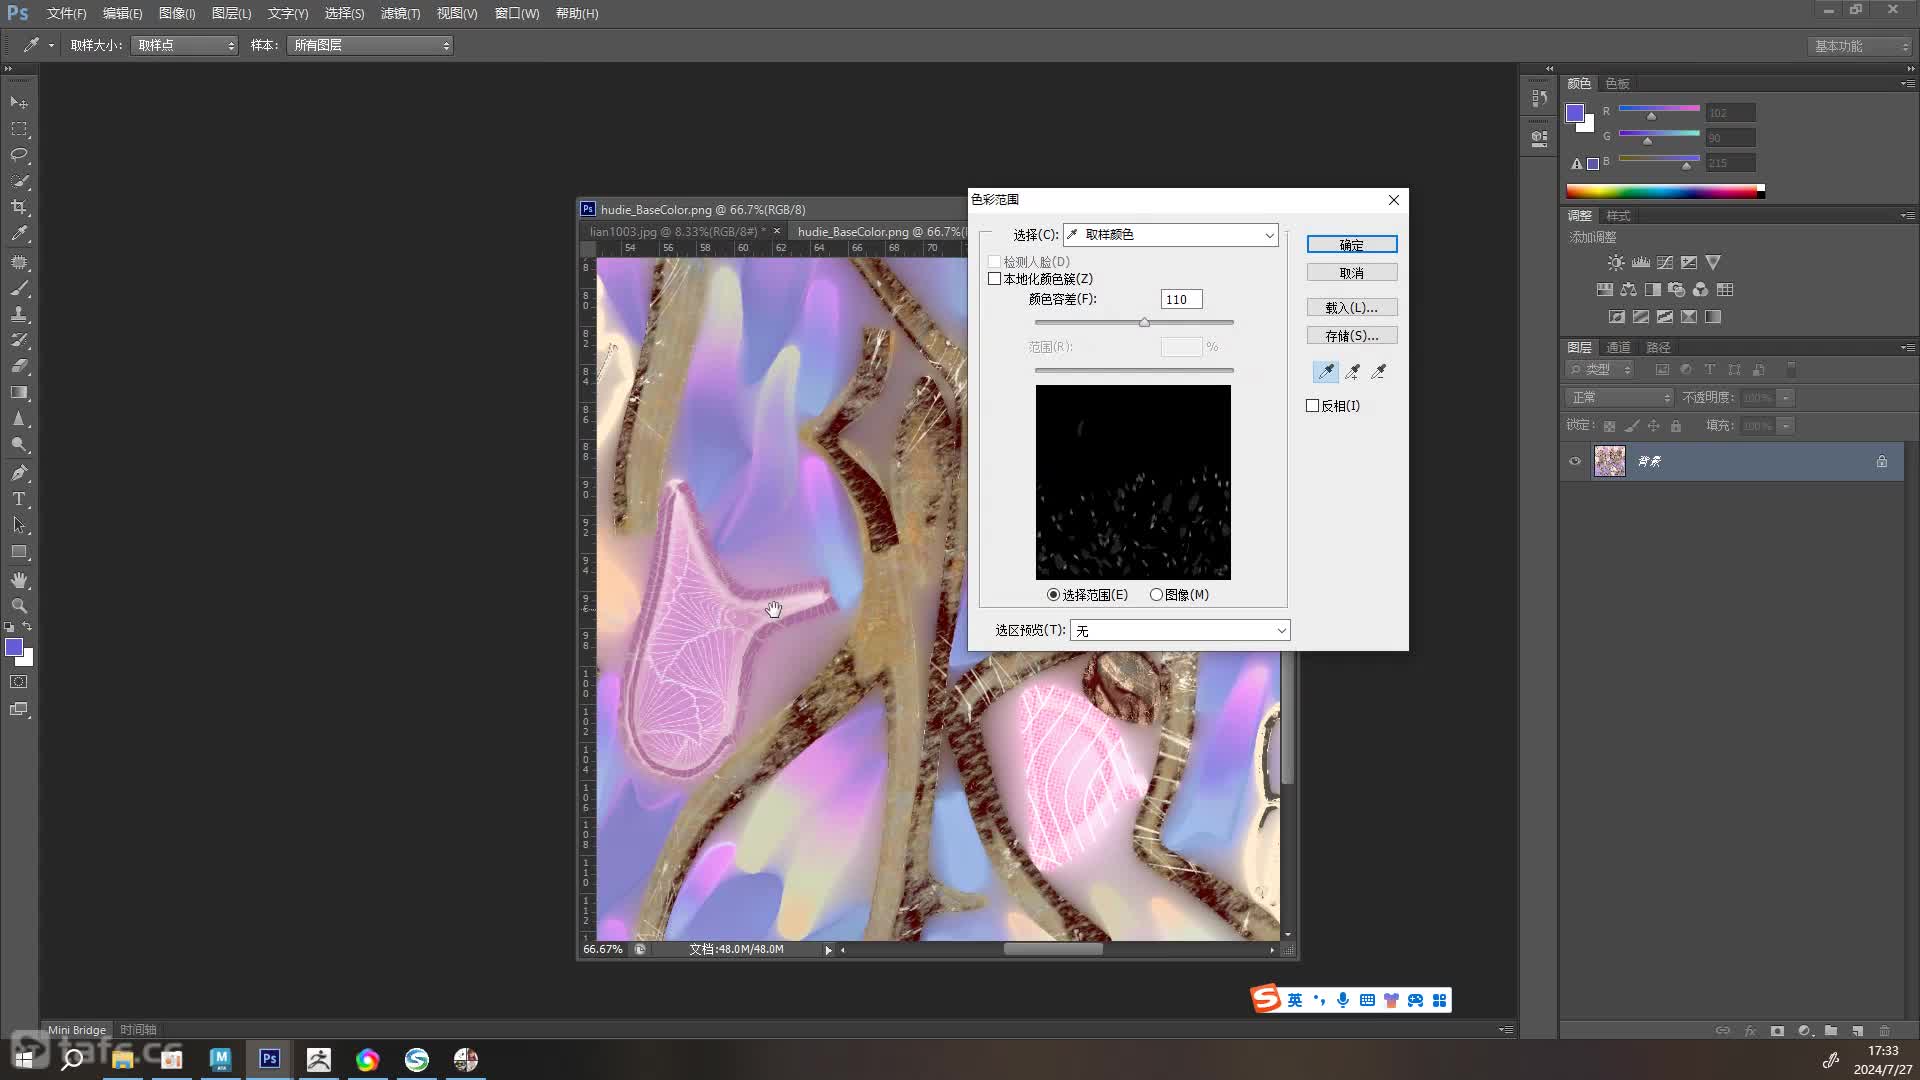Click the 存储(S)... button
Viewport: 1920px width, 1080px height.
click(1352, 336)
